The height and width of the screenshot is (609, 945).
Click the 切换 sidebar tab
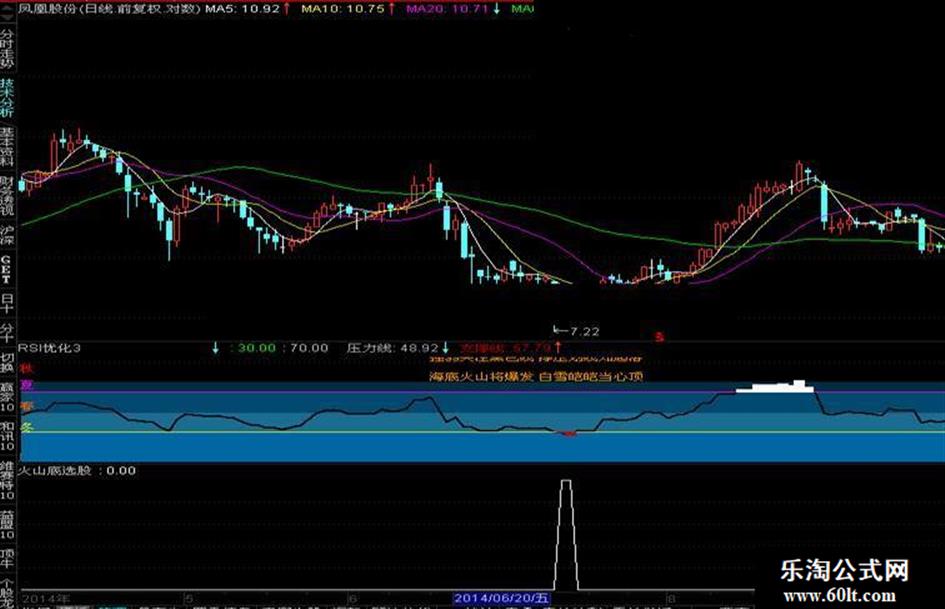click(x=7, y=362)
